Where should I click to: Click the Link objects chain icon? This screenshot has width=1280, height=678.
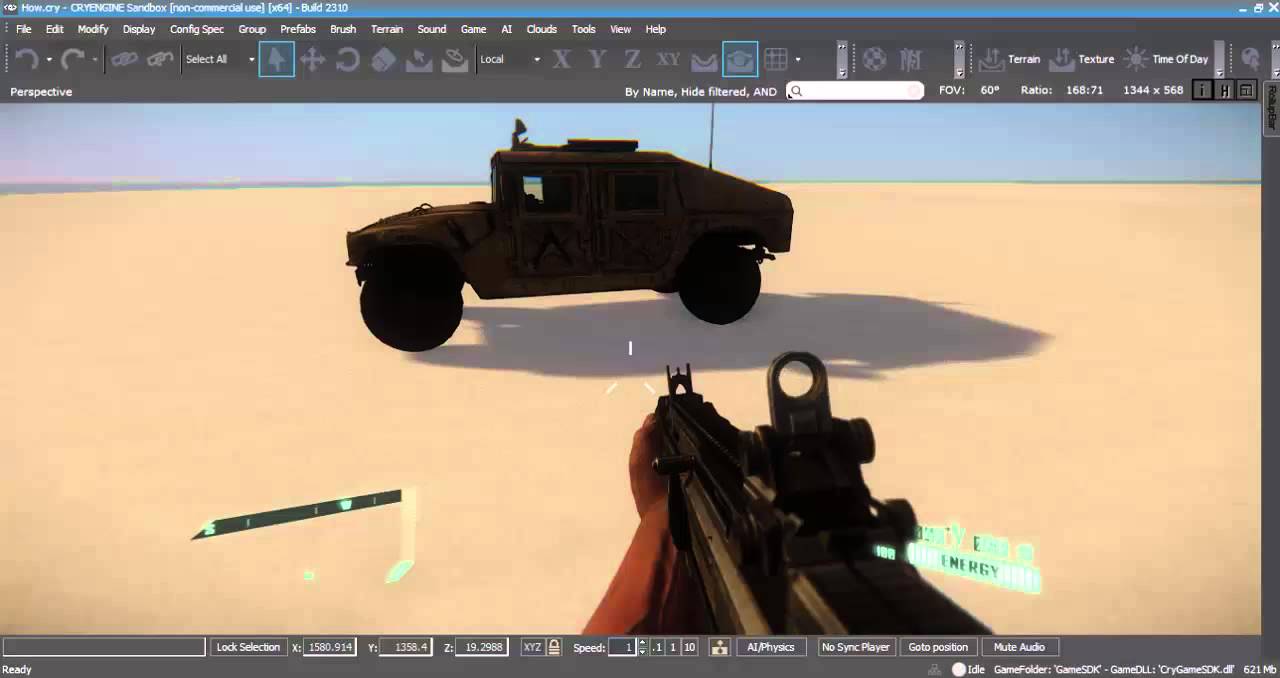pyautogui.click(x=124, y=59)
